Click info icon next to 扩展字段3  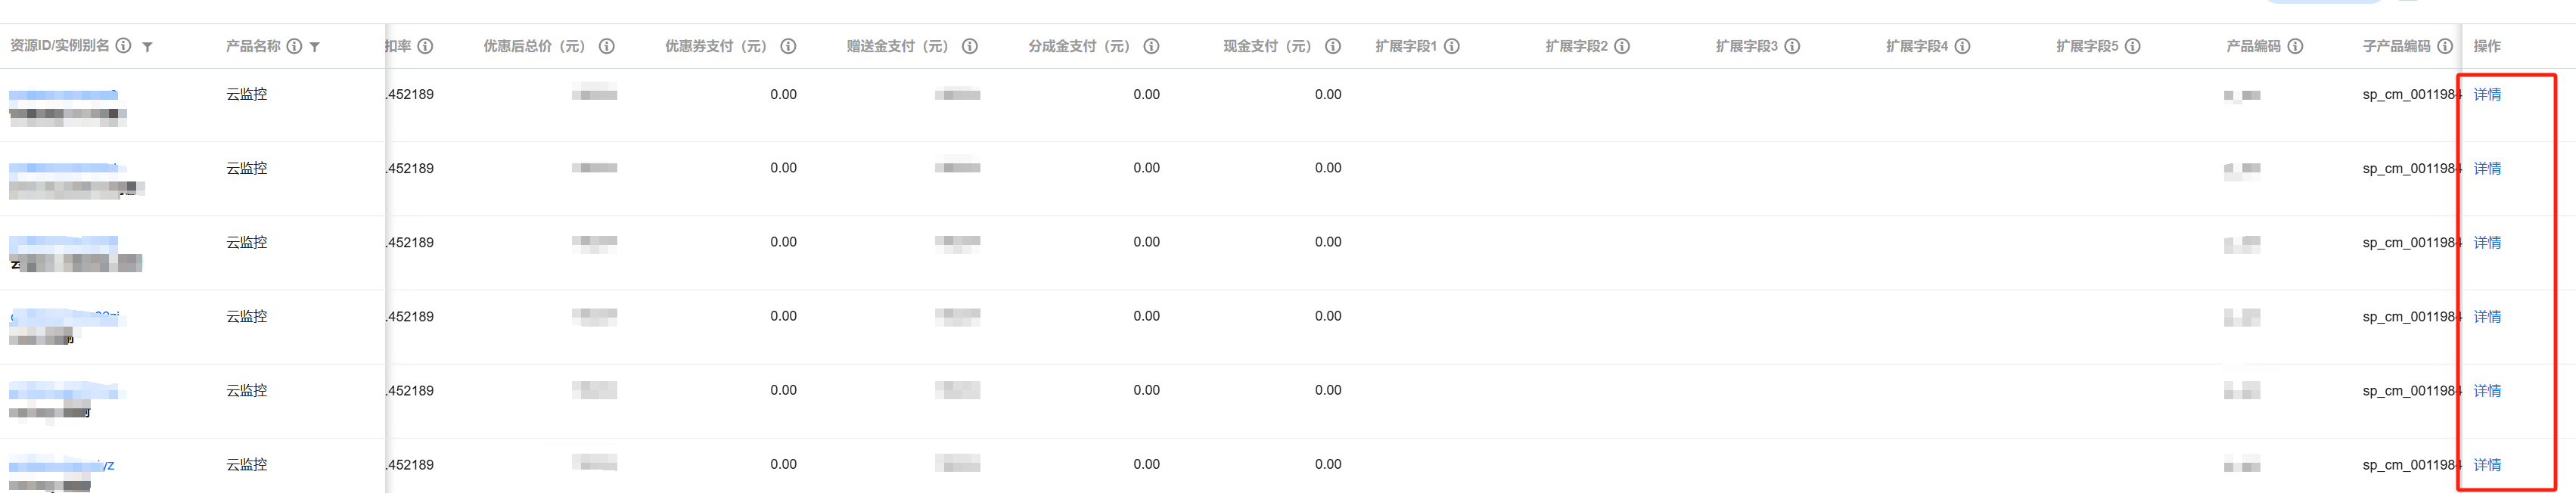tap(1792, 46)
